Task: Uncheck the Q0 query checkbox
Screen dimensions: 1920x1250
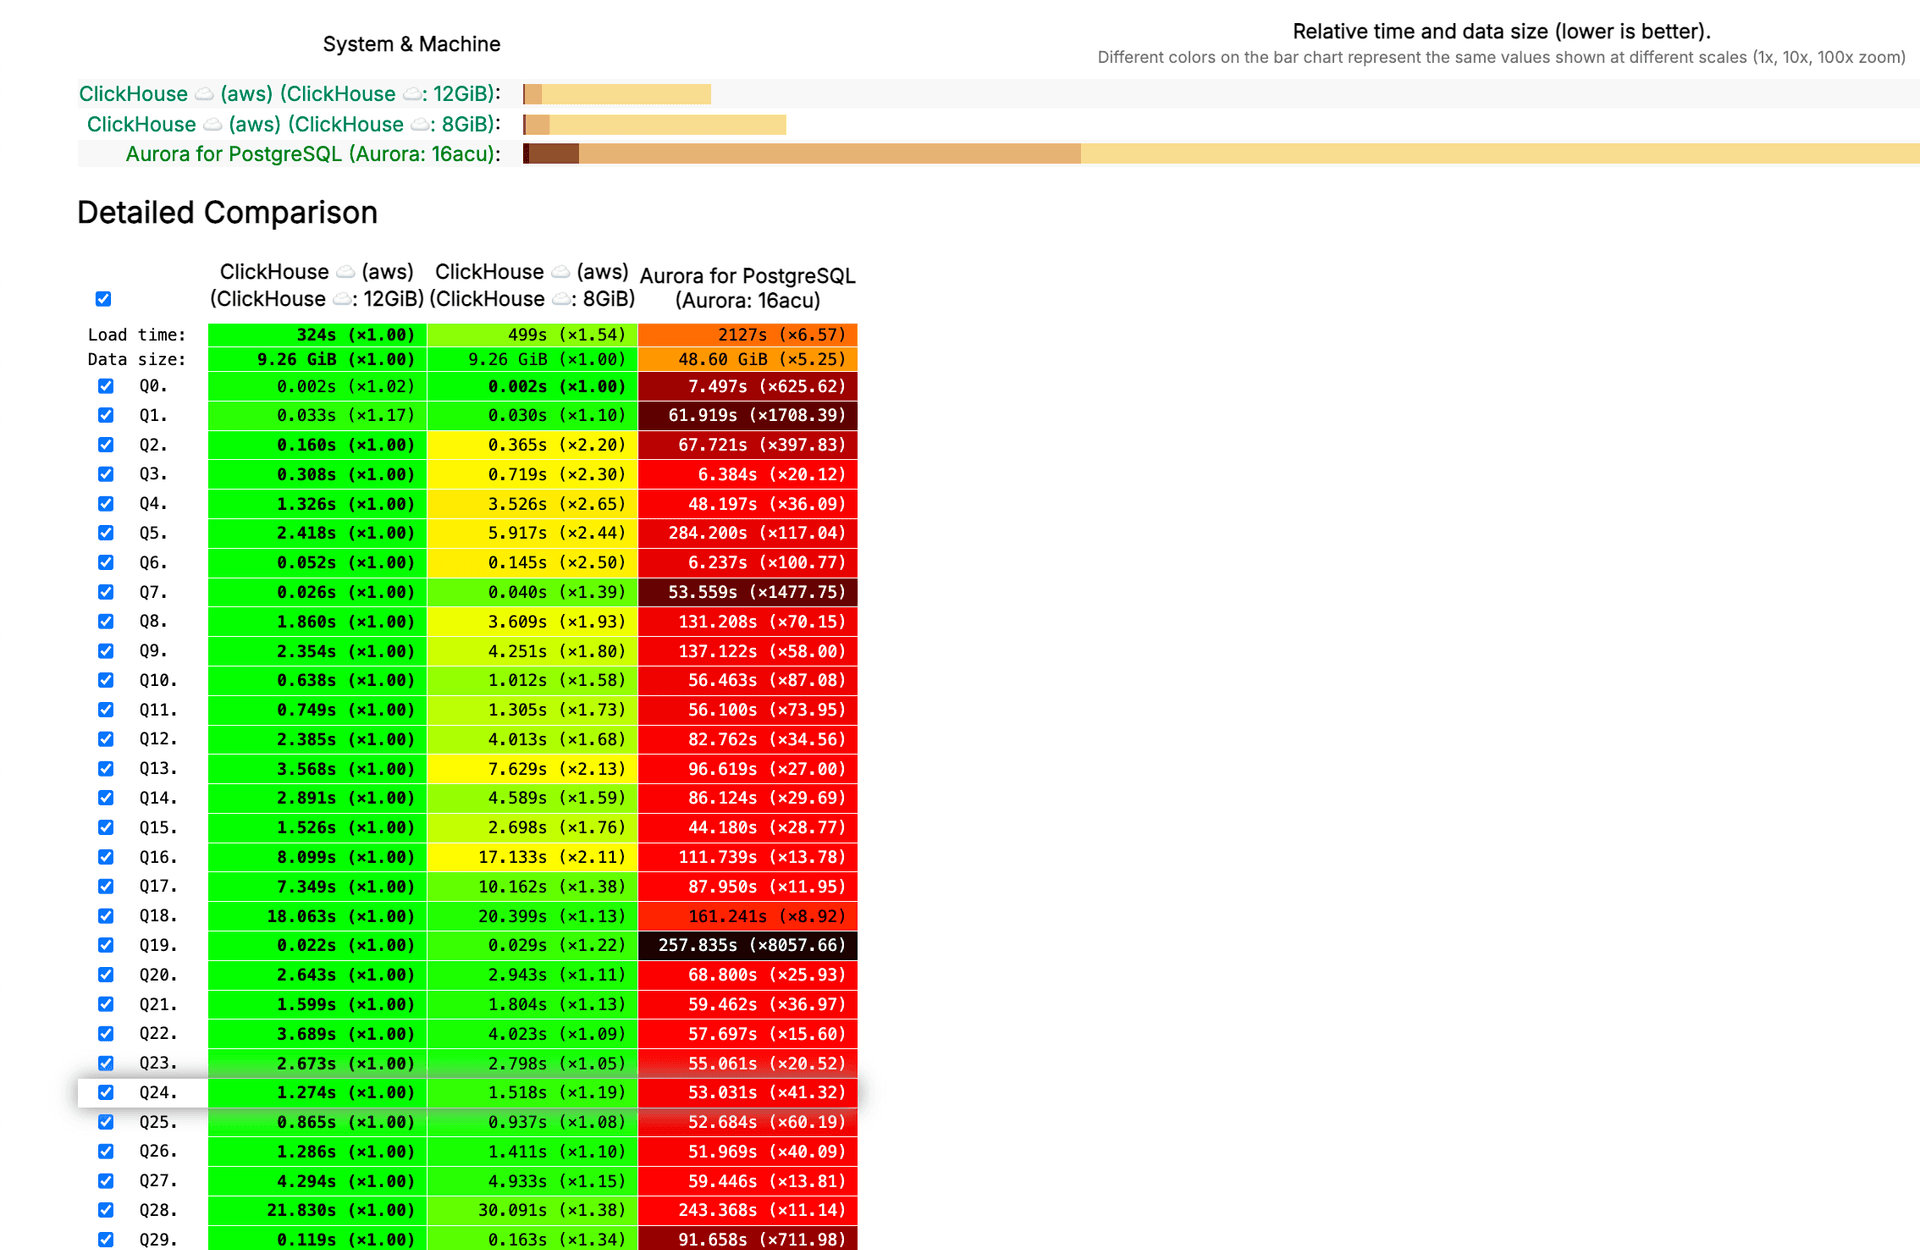Action: point(106,386)
